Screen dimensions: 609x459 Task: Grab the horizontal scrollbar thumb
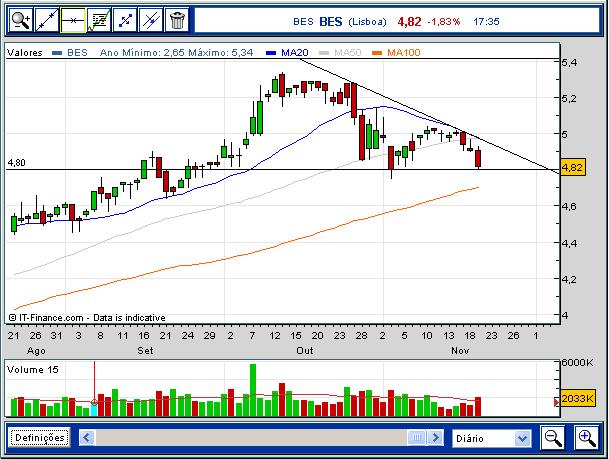416,438
